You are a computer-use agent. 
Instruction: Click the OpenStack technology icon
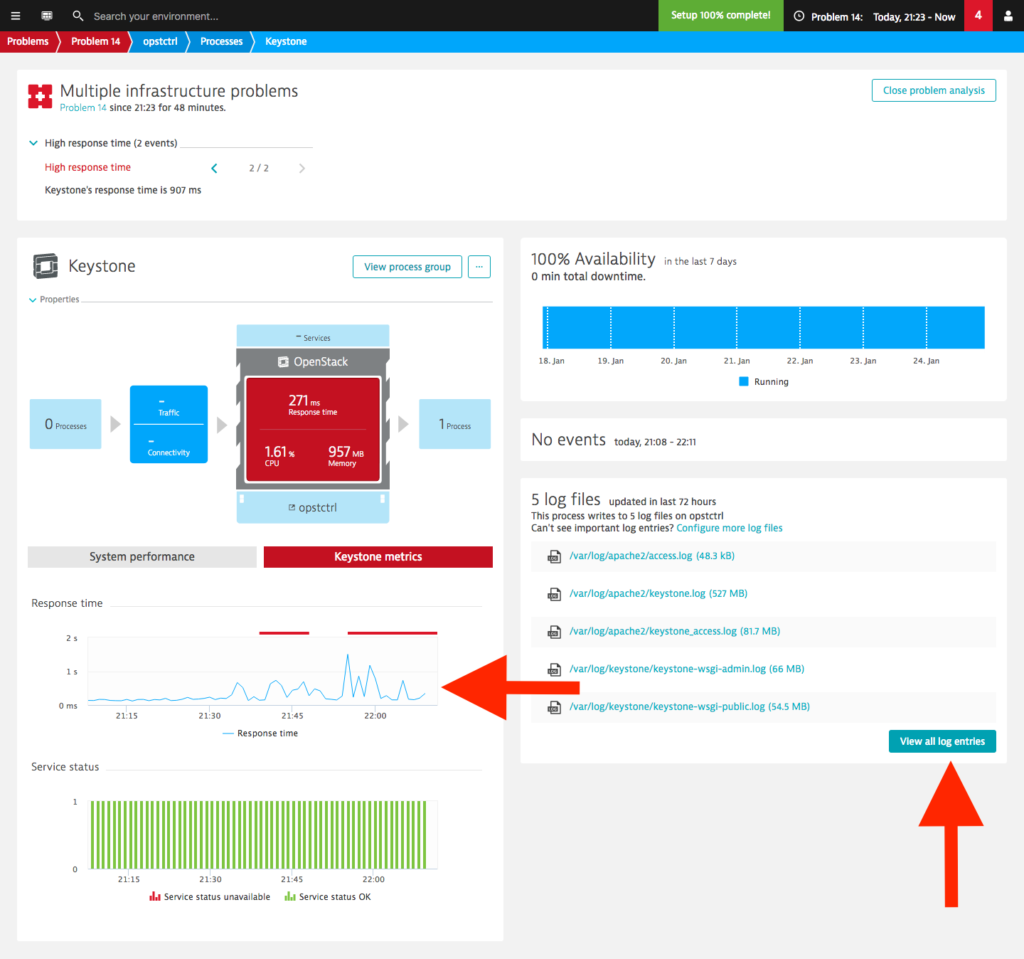coord(283,362)
